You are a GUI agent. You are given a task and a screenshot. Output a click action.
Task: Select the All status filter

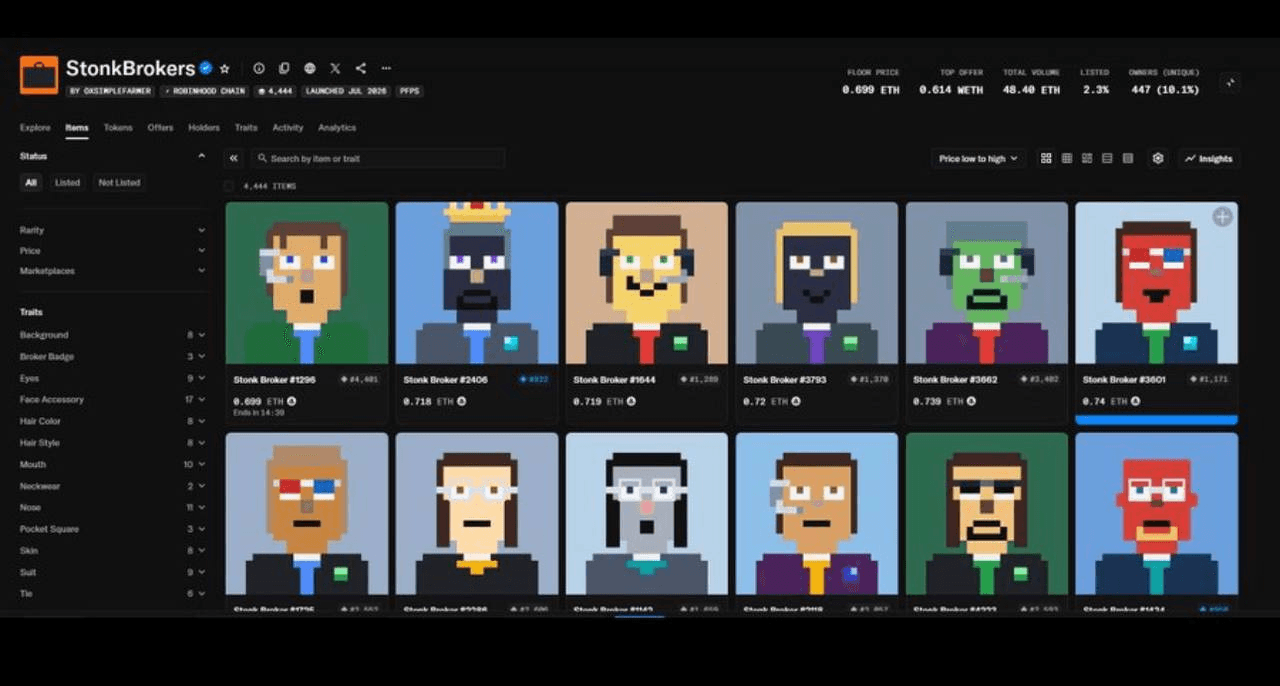pos(31,182)
